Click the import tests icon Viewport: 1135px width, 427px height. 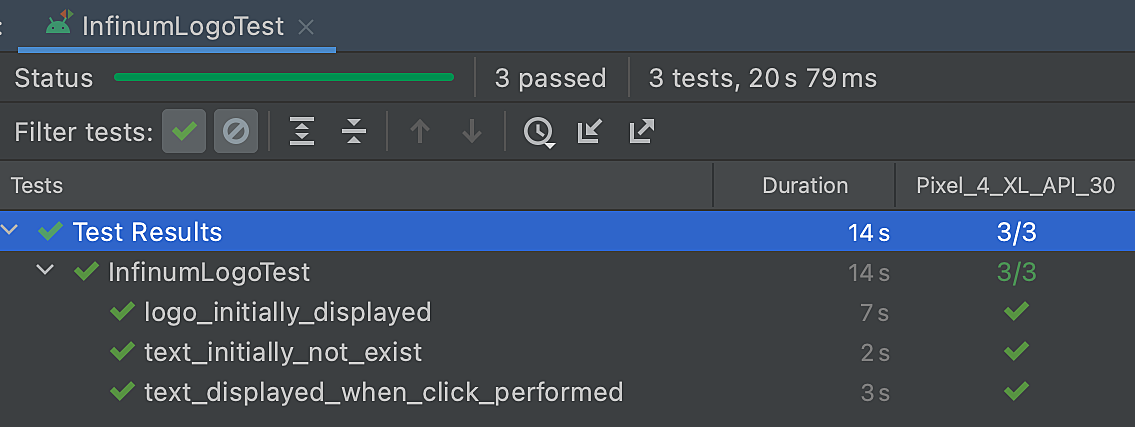(x=590, y=131)
